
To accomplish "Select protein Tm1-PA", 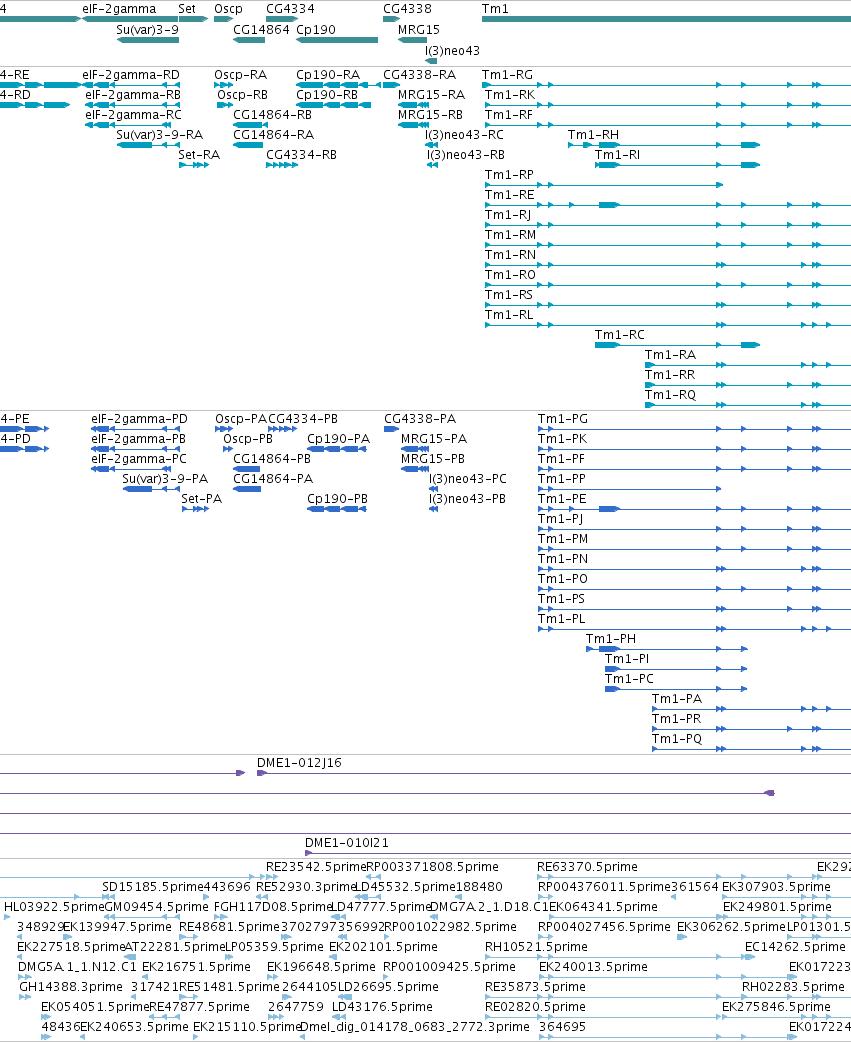I will coord(751,709).
